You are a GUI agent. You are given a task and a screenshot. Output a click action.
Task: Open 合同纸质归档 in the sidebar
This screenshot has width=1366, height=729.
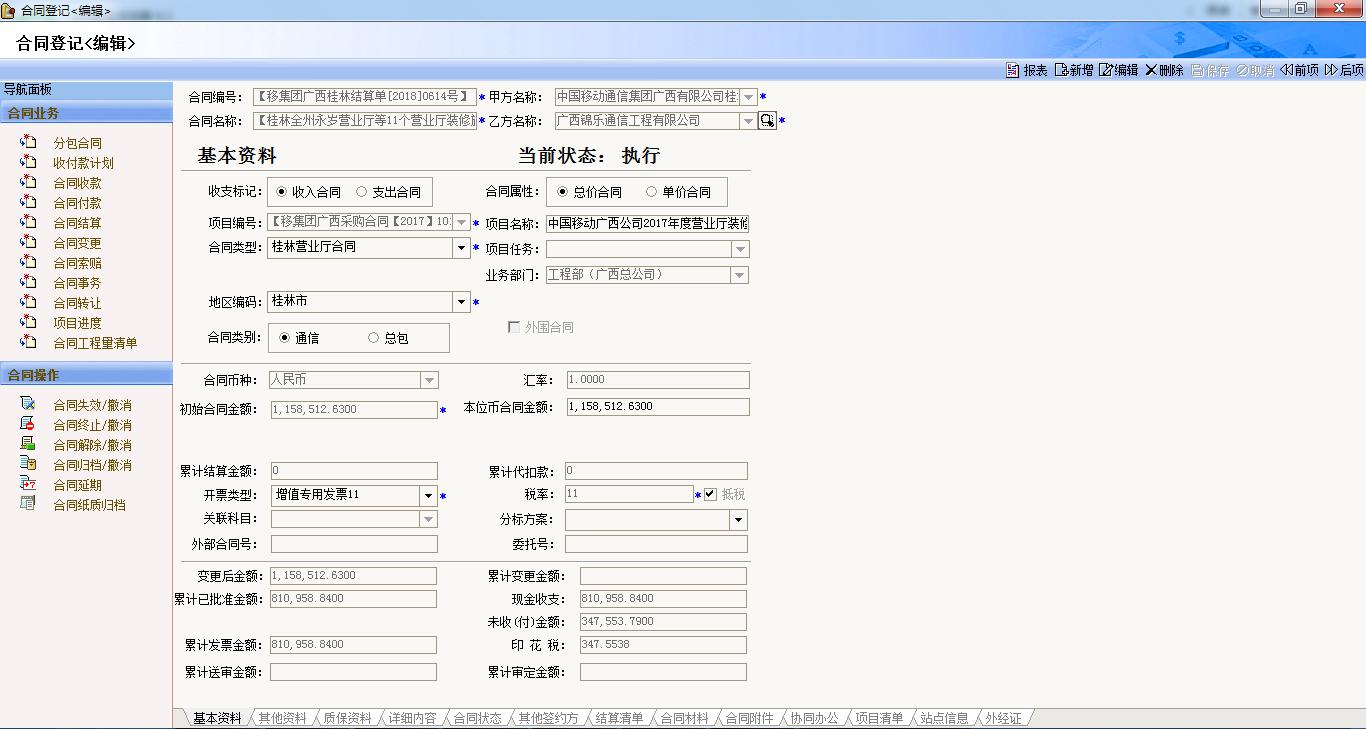tap(89, 505)
